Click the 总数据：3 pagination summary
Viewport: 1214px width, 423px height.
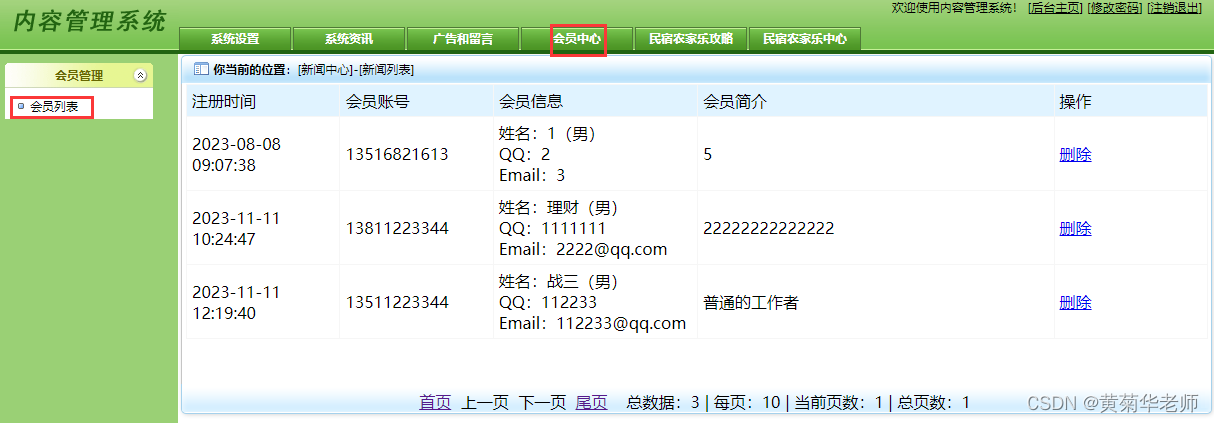663,402
